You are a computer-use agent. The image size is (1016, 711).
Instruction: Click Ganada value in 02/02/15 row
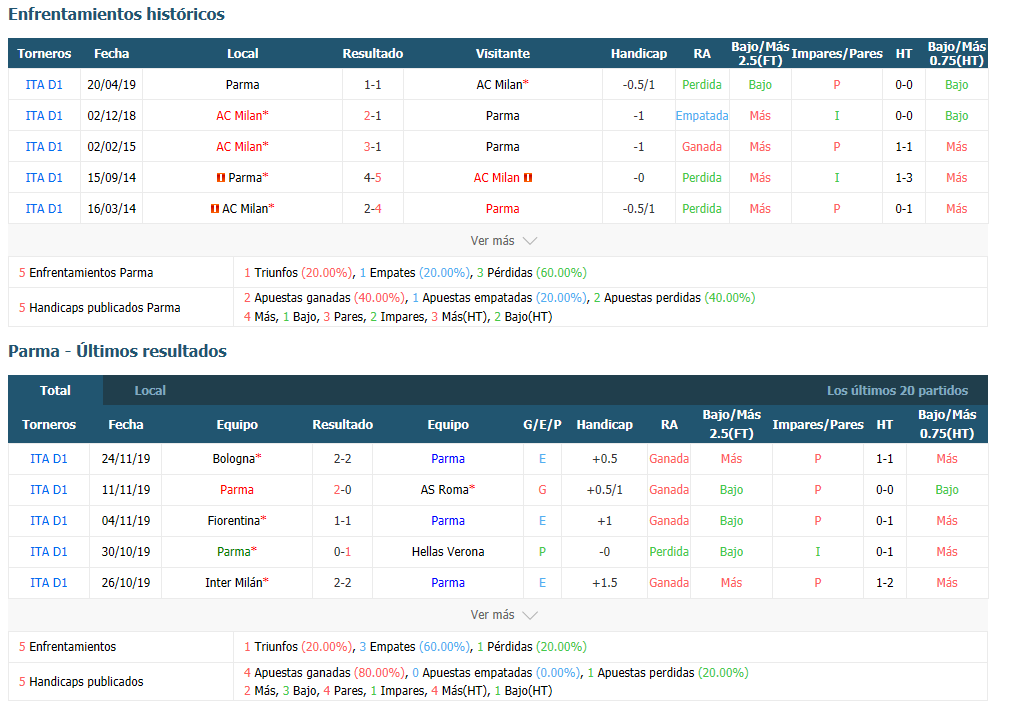coord(702,147)
